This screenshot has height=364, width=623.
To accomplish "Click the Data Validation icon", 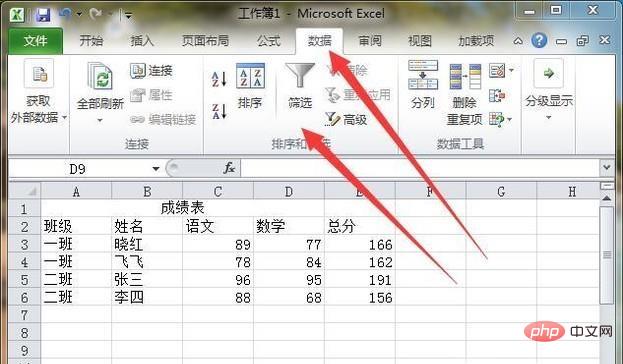I will coord(497,71).
